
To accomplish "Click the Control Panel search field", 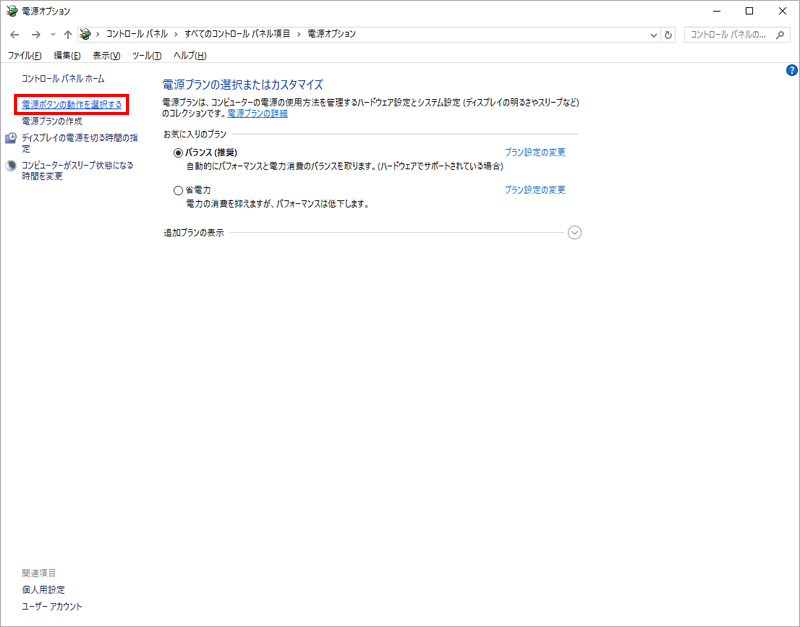I will click(730, 34).
